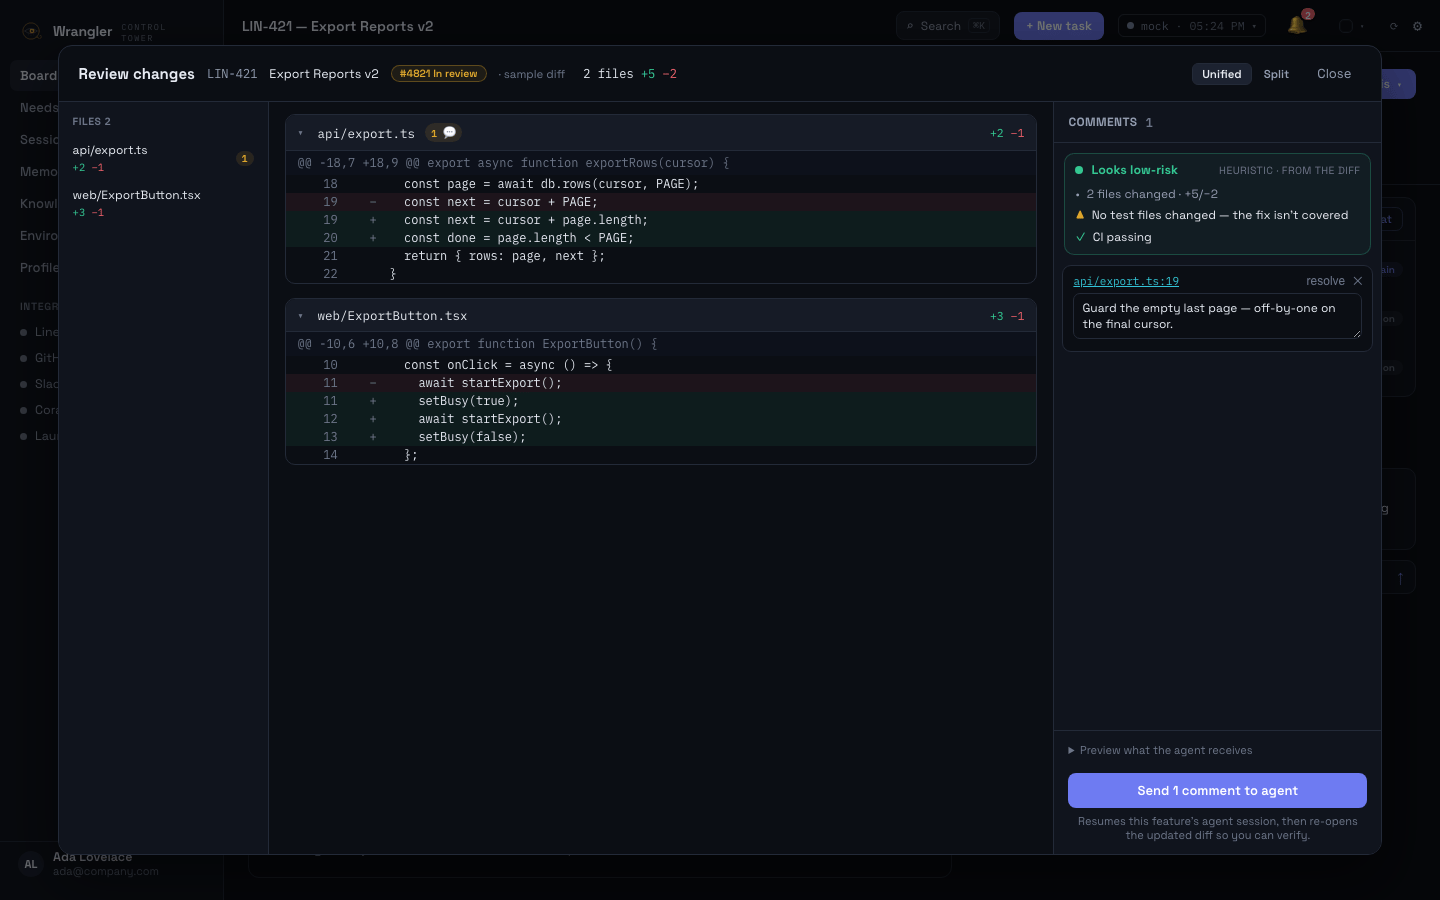Click the resize handle of comment textarea
The height and width of the screenshot is (900, 1440).
coord(1357,334)
